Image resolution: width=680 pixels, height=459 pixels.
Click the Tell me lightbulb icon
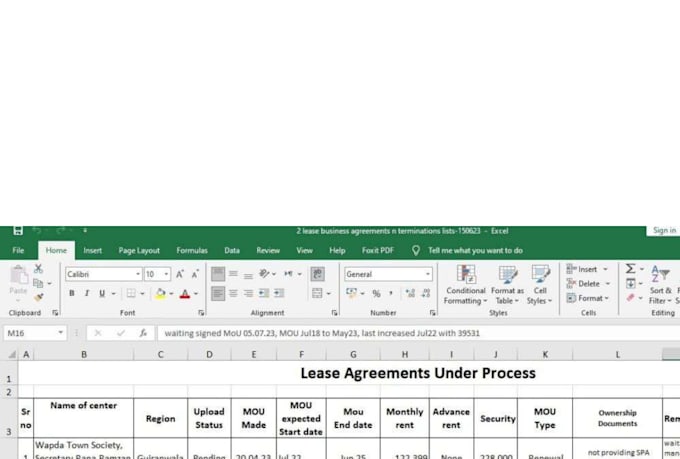[x=415, y=250]
